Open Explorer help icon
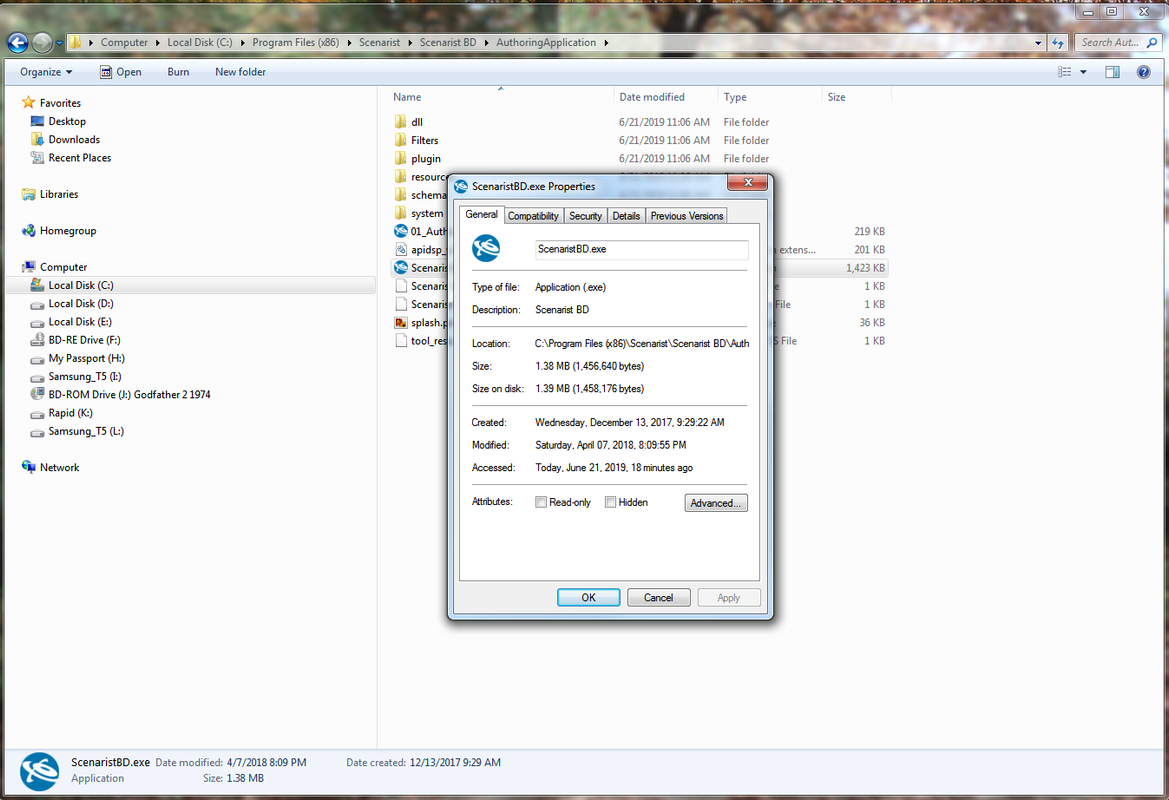 1144,72
